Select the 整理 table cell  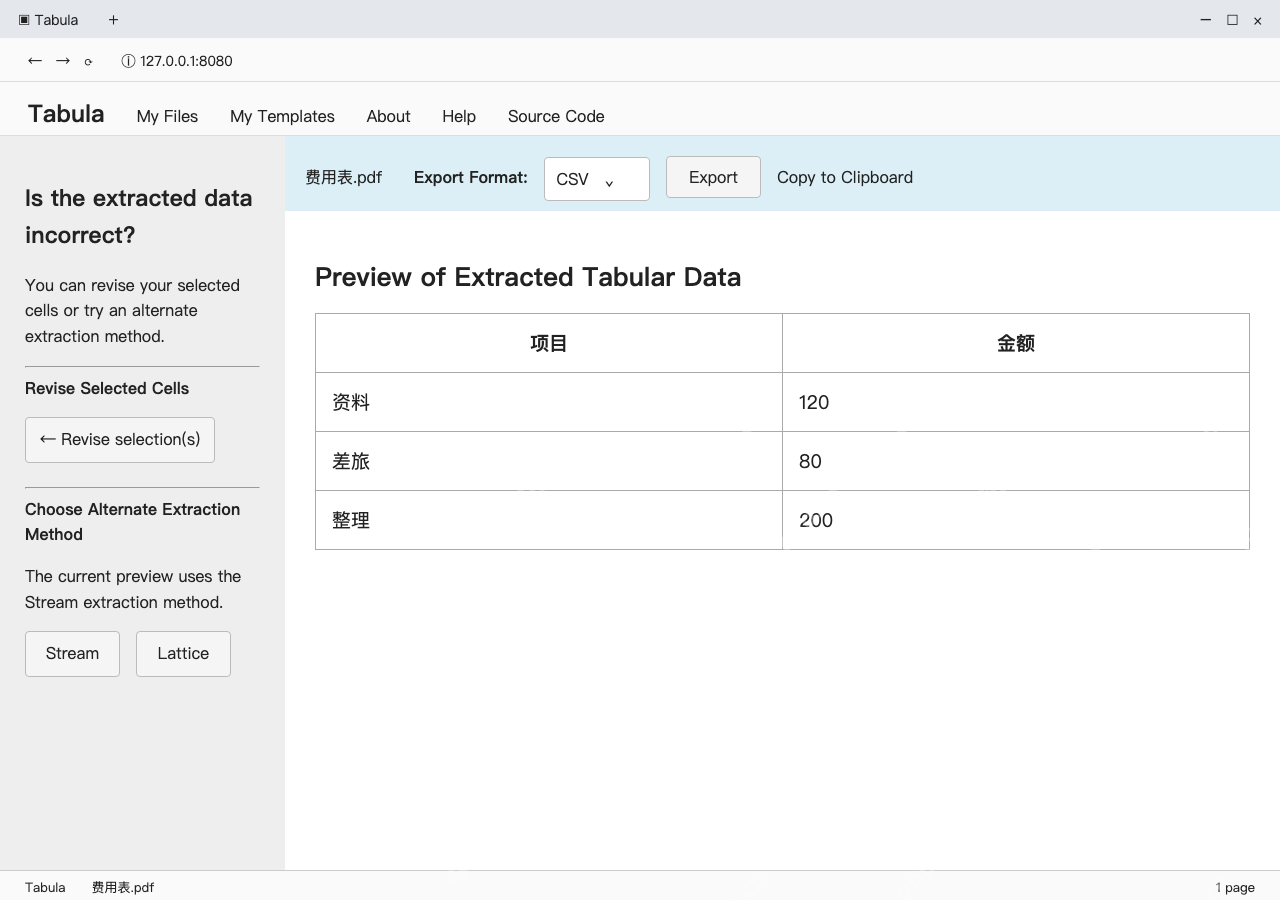pyautogui.click(x=549, y=520)
